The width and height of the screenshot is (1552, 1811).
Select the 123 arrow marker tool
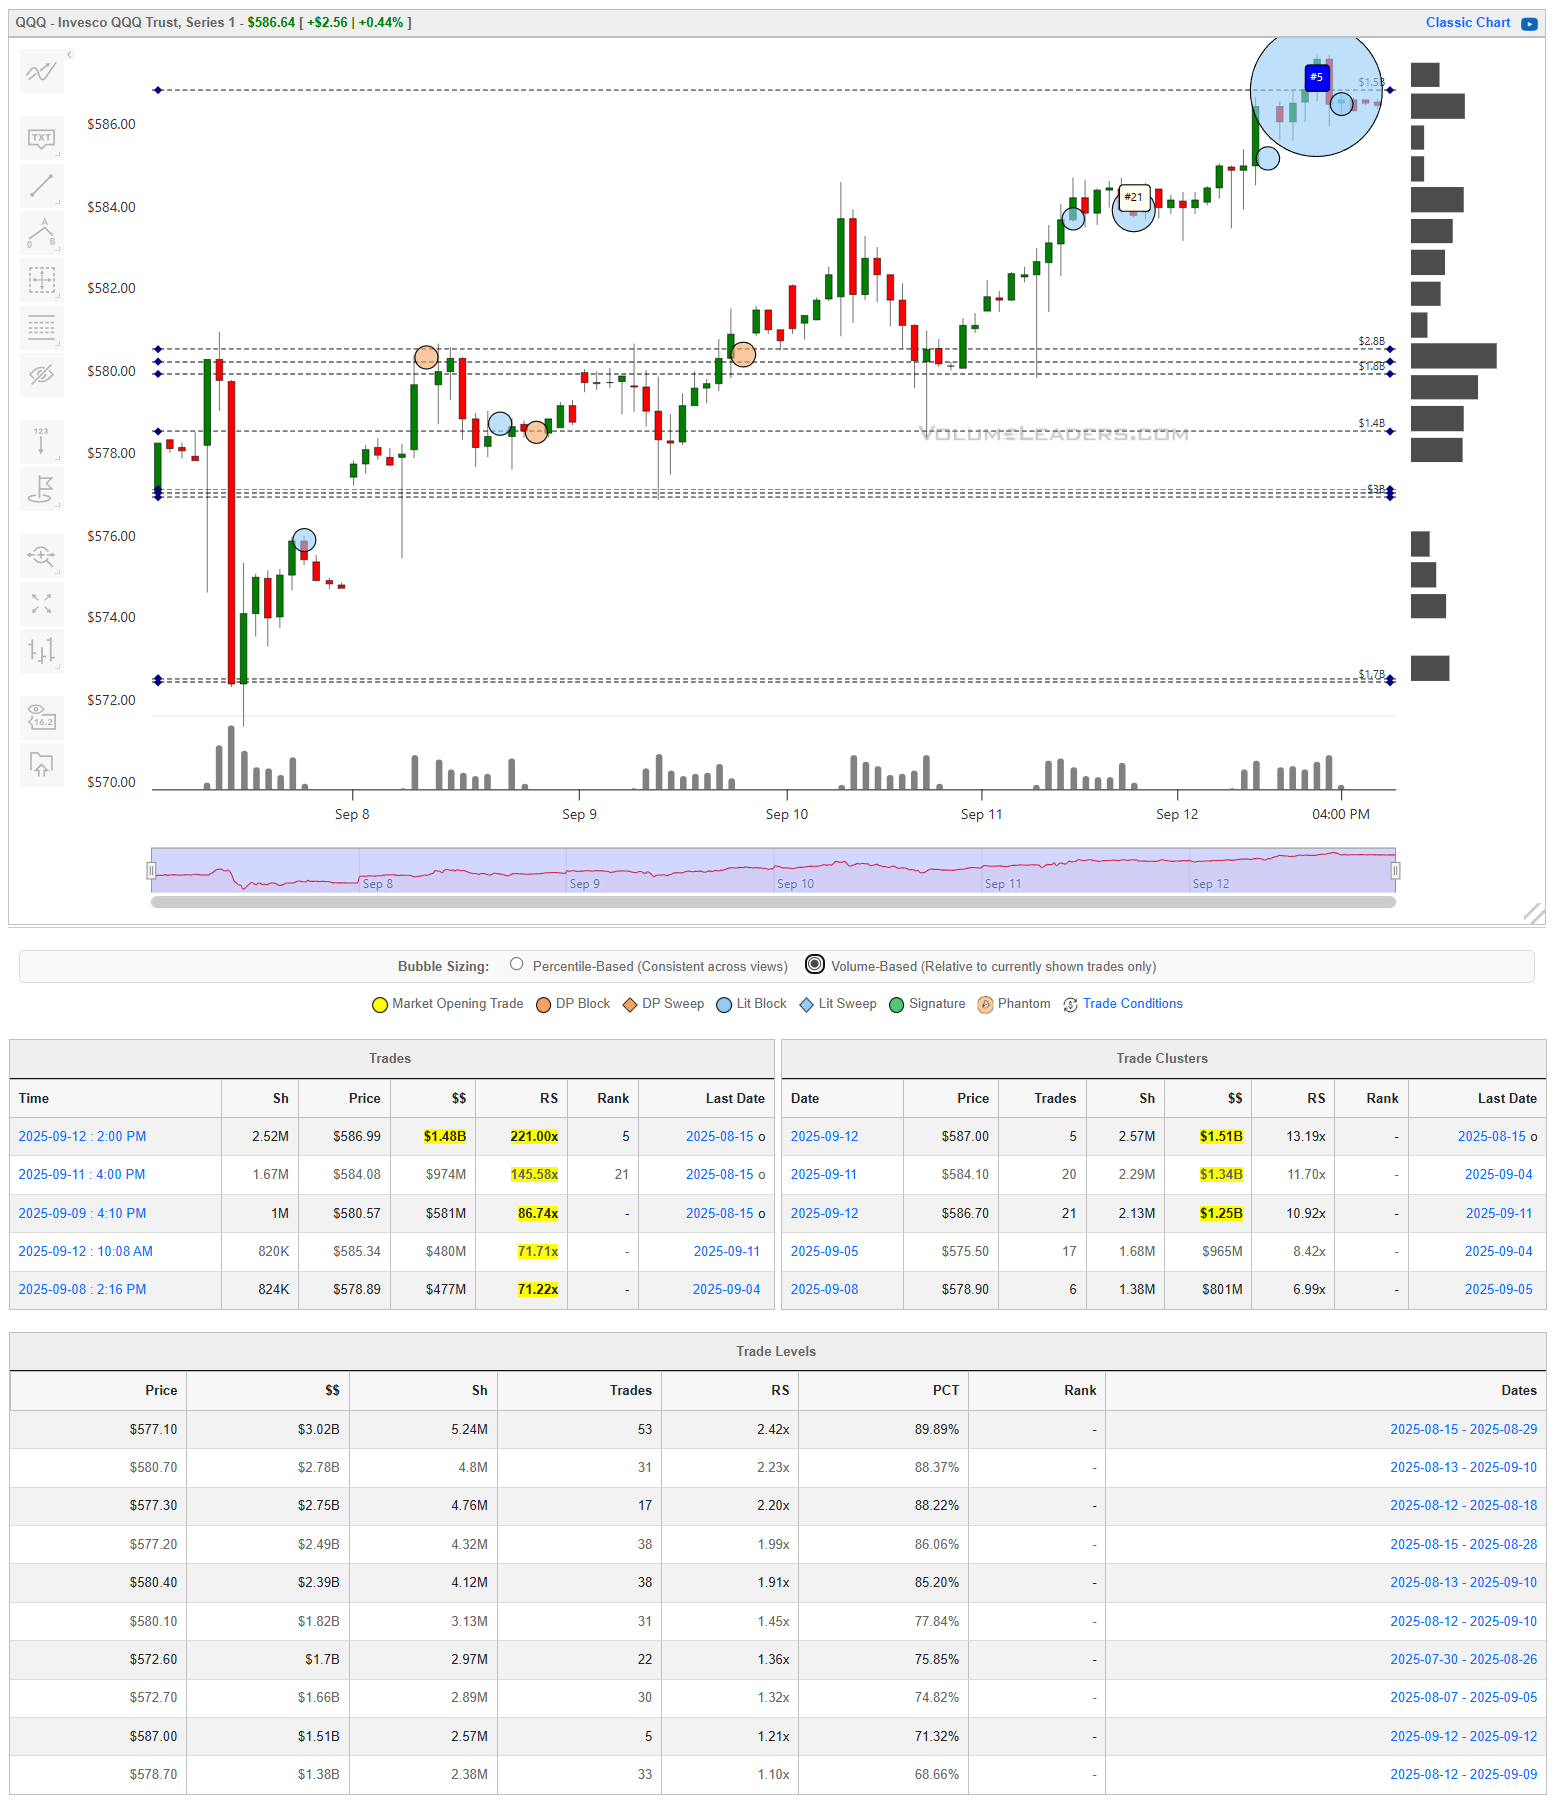(41, 440)
